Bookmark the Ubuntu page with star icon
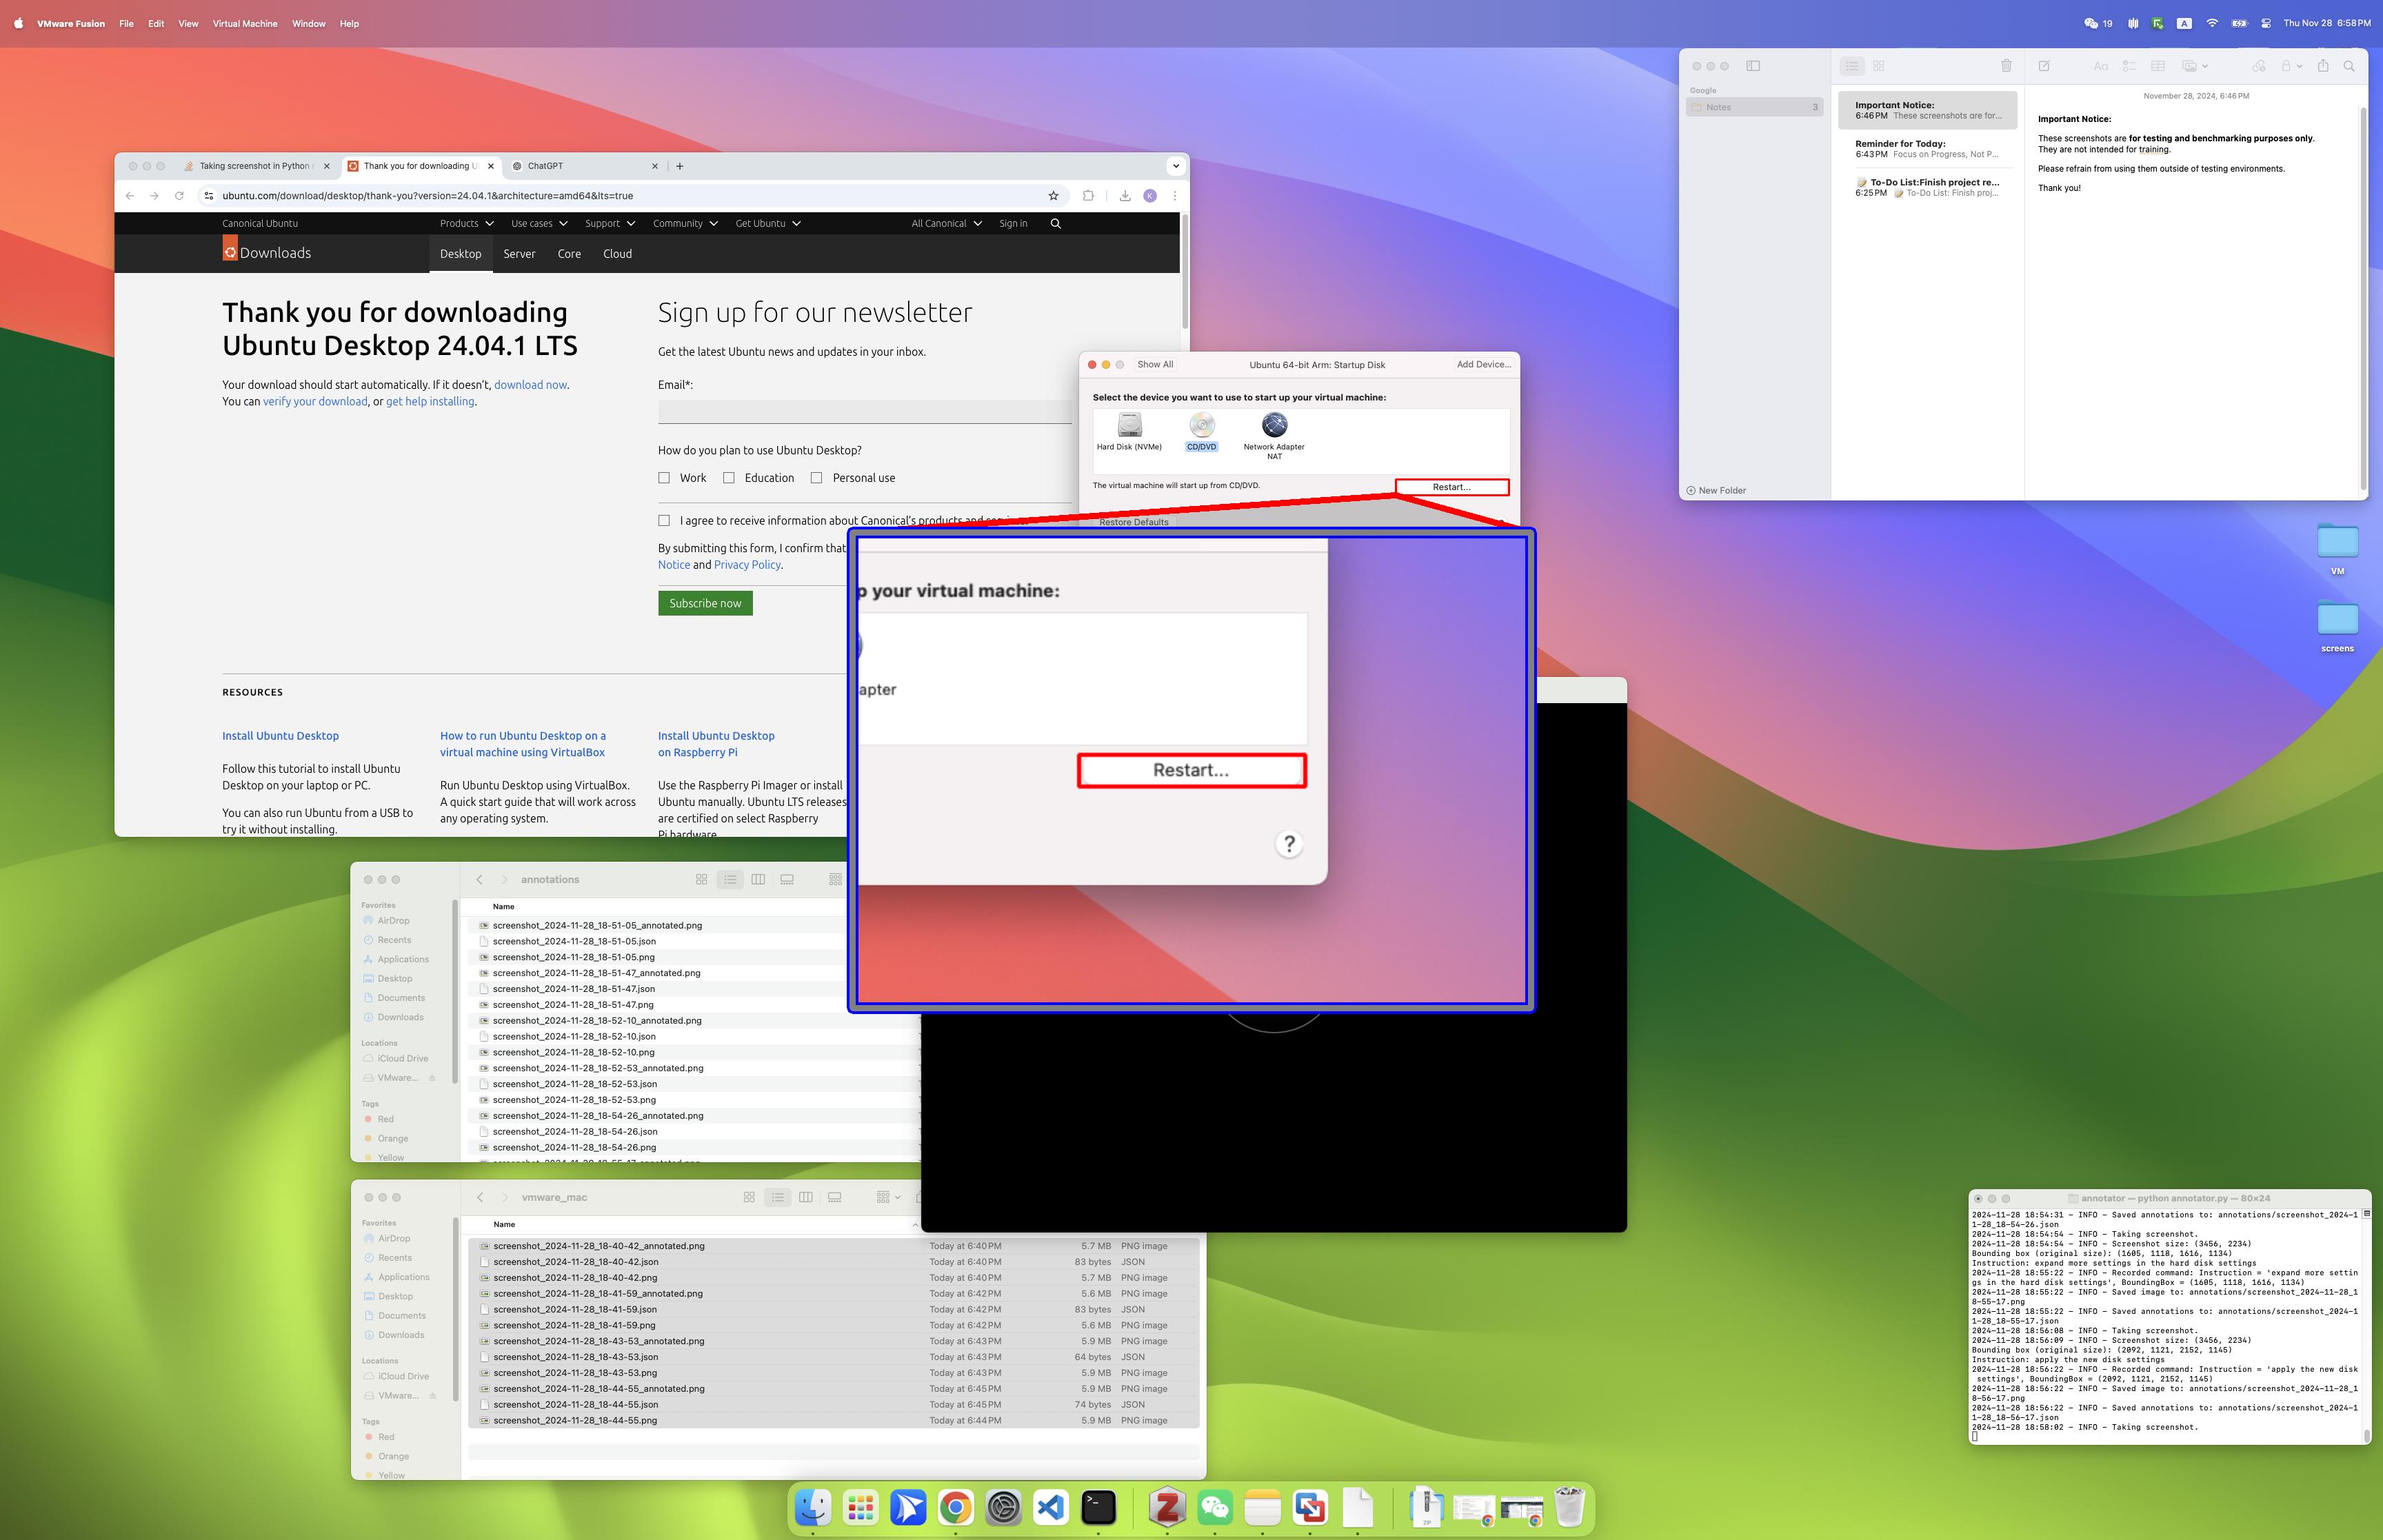Viewport: 2383px width, 1540px height. [x=1053, y=196]
